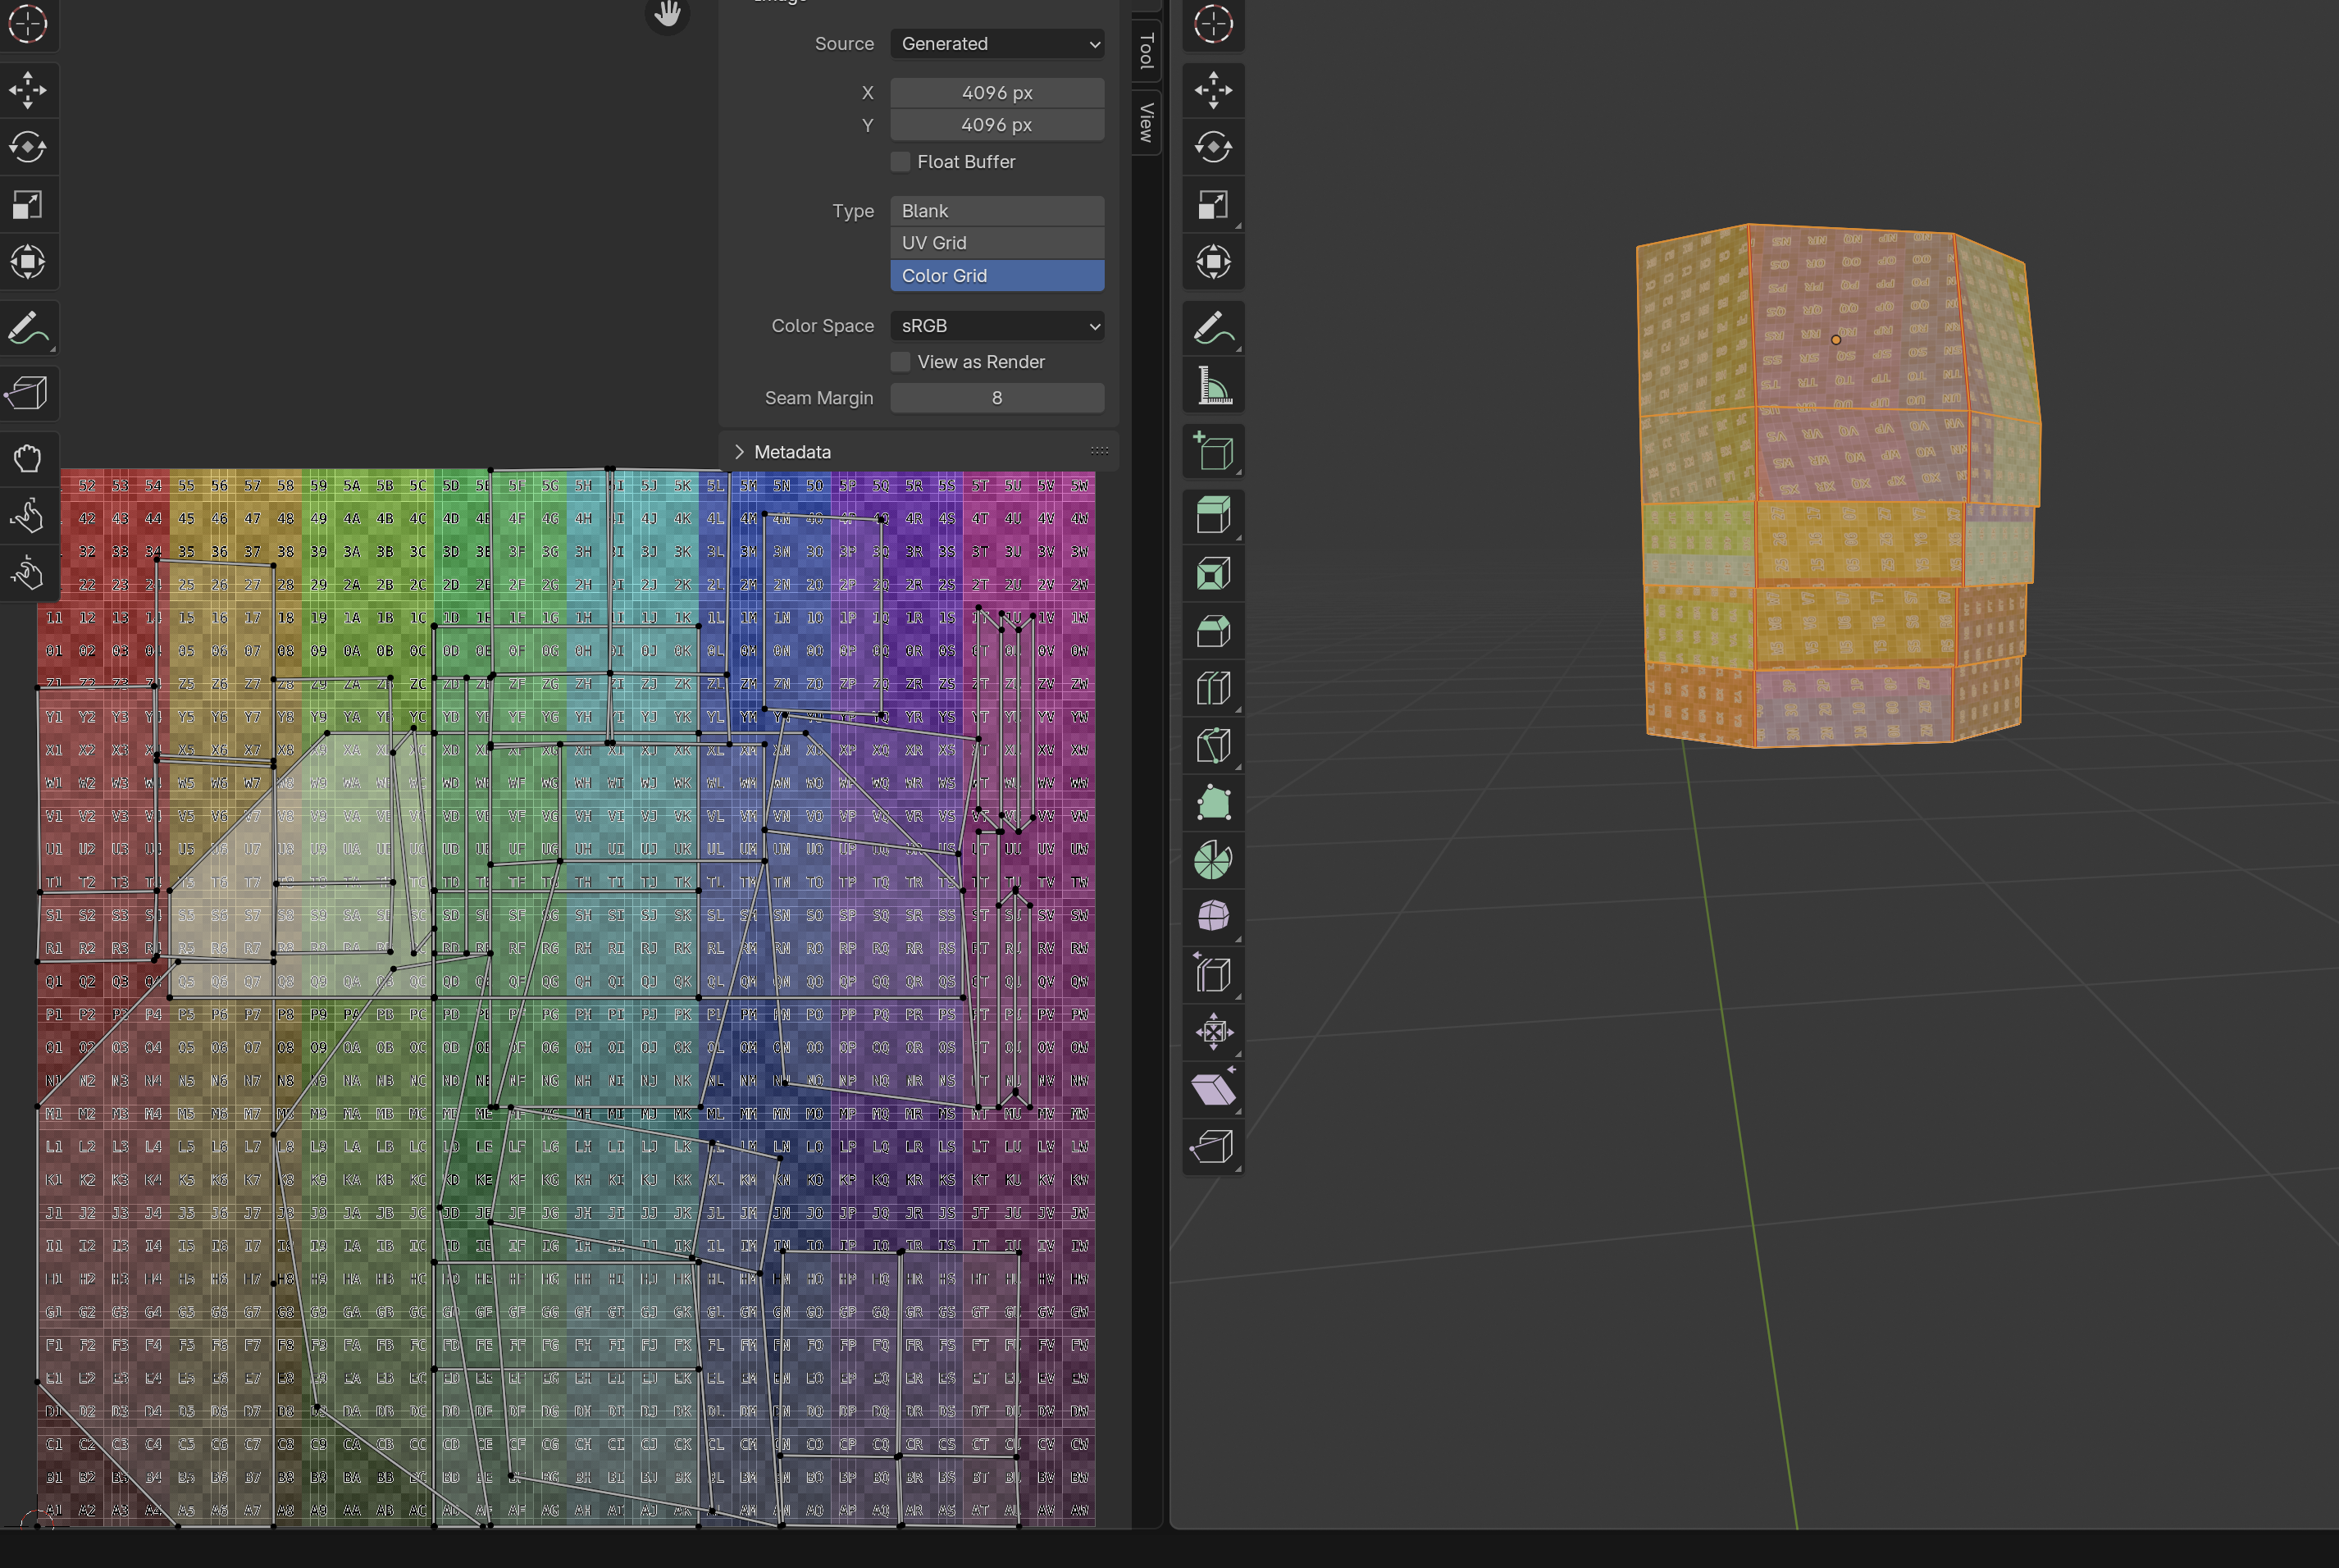Switch to the Tool sidebar tab

pyautogui.click(x=1146, y=50)
